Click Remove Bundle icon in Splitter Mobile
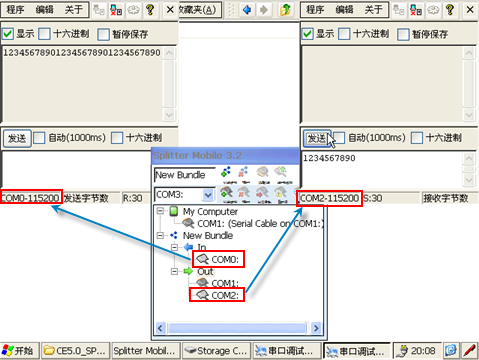The width and height of the screenshot is (479, 360). (244, 173)
